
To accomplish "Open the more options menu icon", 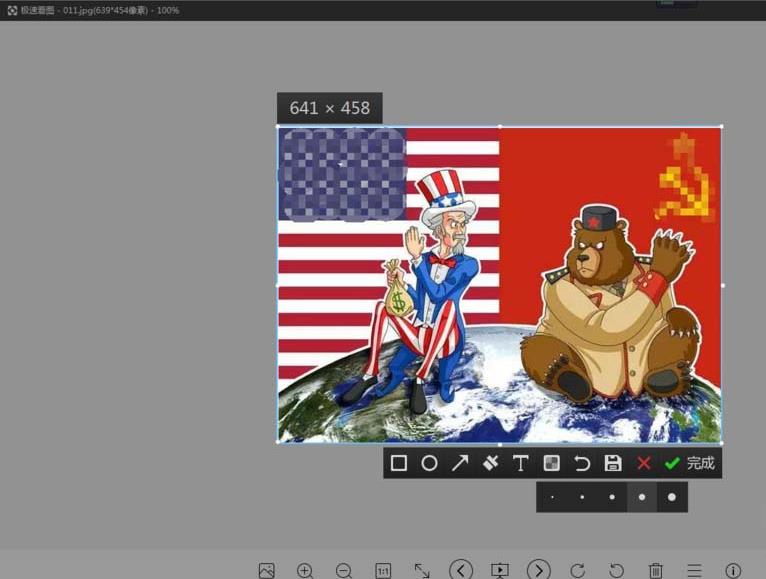I will click(x=694, y=571).
